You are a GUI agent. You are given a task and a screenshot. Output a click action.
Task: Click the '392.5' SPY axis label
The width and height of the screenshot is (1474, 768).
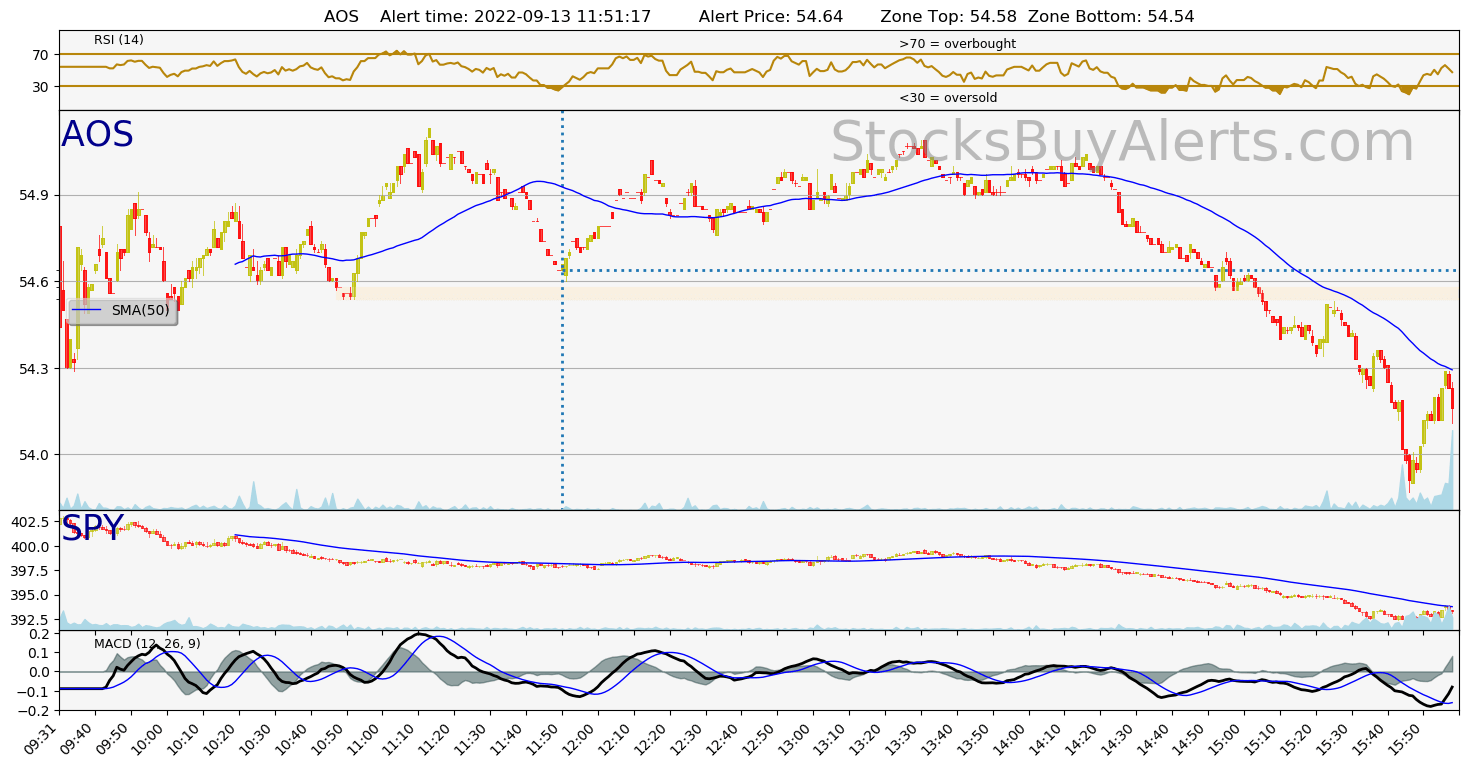tap(31, 619)
